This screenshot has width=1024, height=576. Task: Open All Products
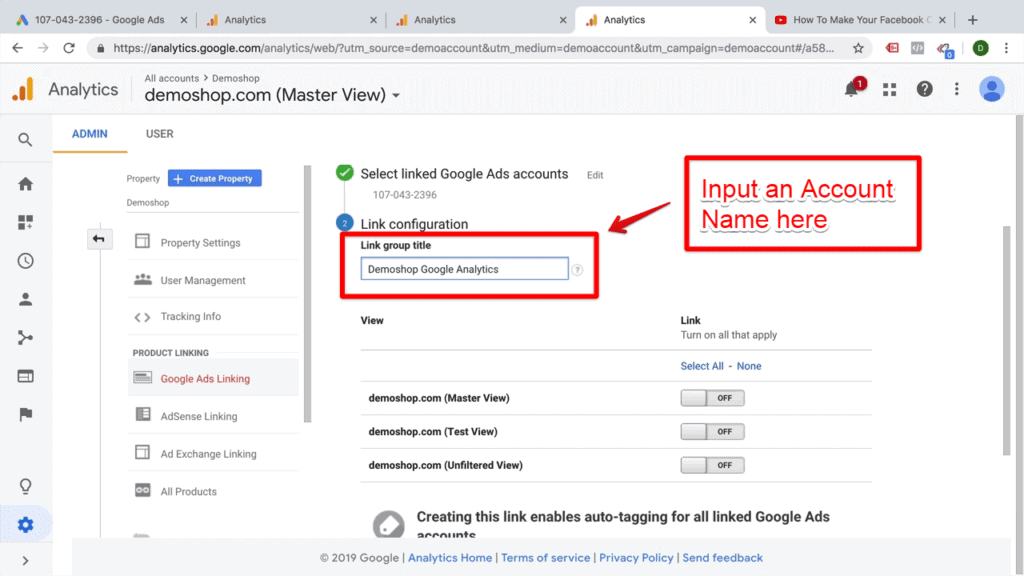click(188, 492)
